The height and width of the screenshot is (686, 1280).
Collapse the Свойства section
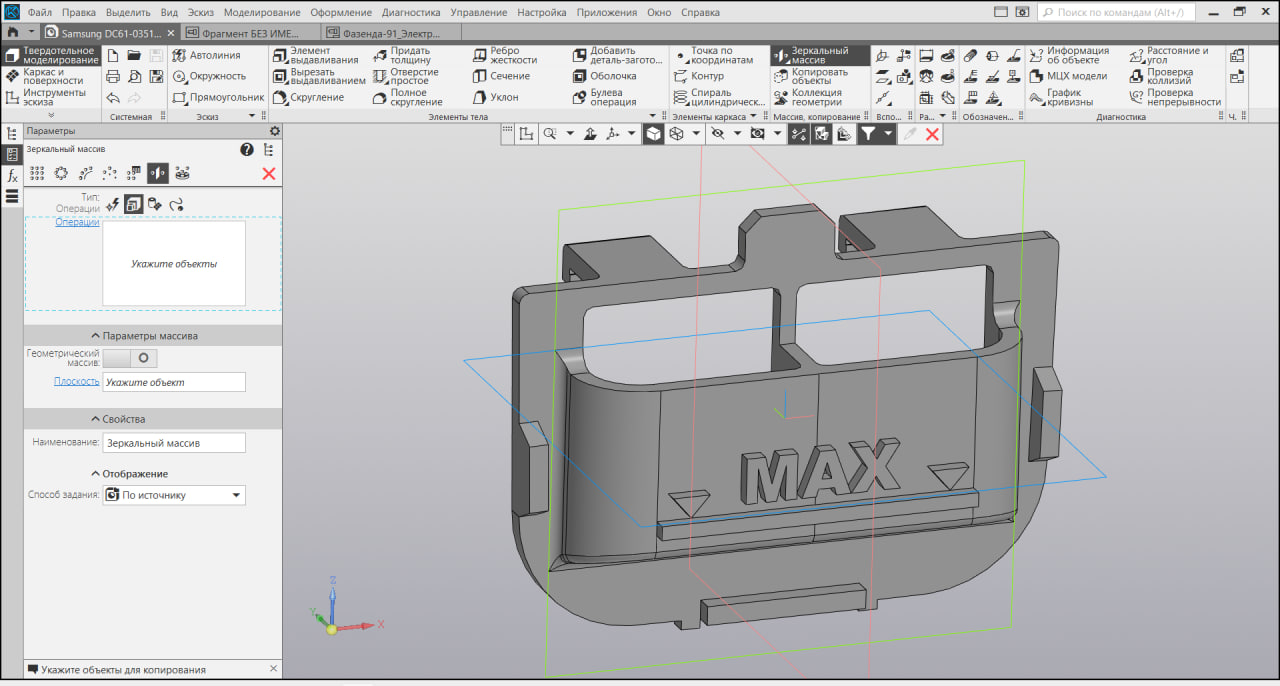click(118, 419)
